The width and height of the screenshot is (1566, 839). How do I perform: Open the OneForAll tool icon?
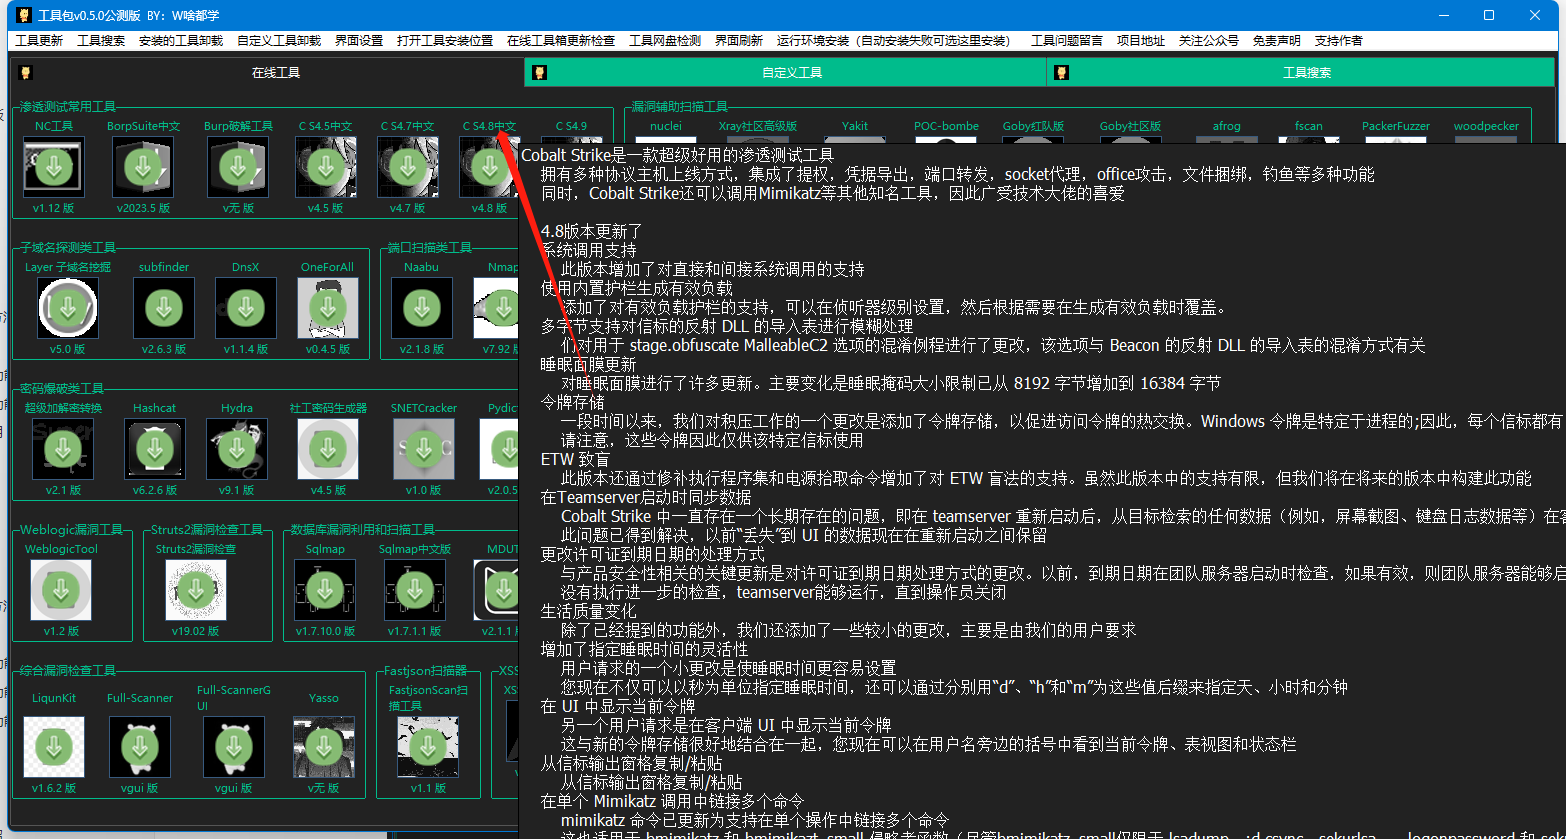[328, 308]
